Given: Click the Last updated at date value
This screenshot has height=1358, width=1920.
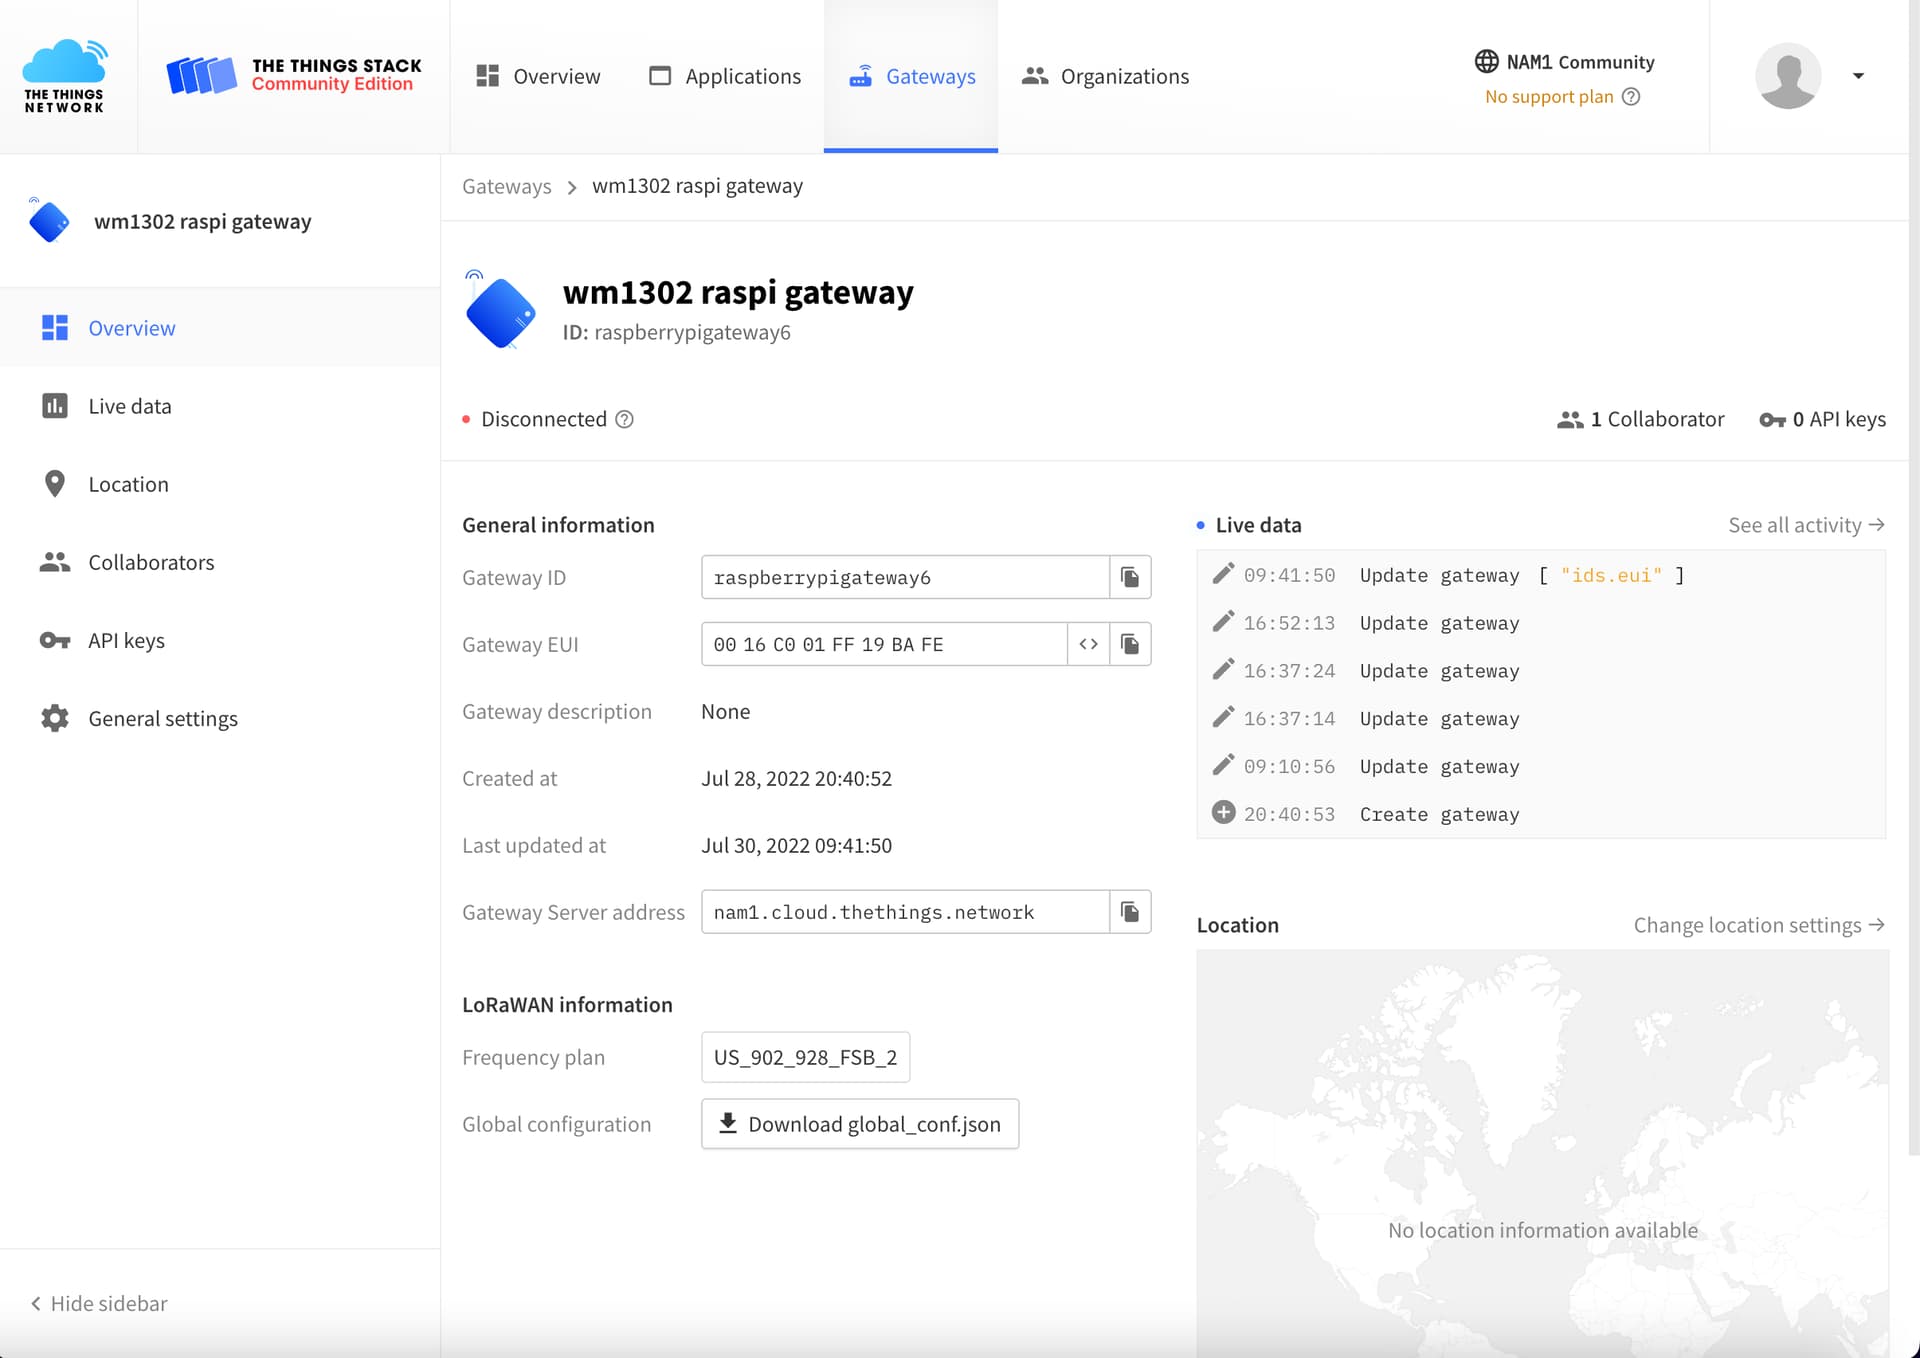Looking at the screenshot, I should click(x=796, y=845).
